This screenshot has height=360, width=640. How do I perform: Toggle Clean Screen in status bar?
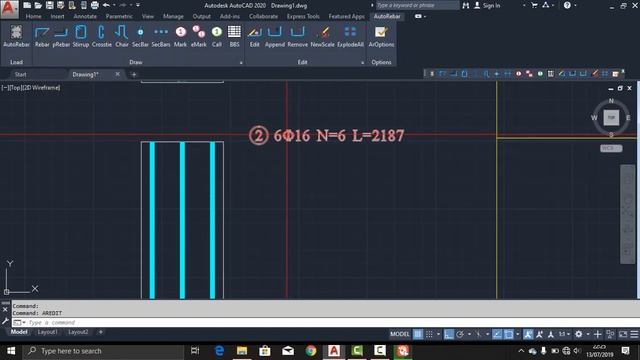623,334
